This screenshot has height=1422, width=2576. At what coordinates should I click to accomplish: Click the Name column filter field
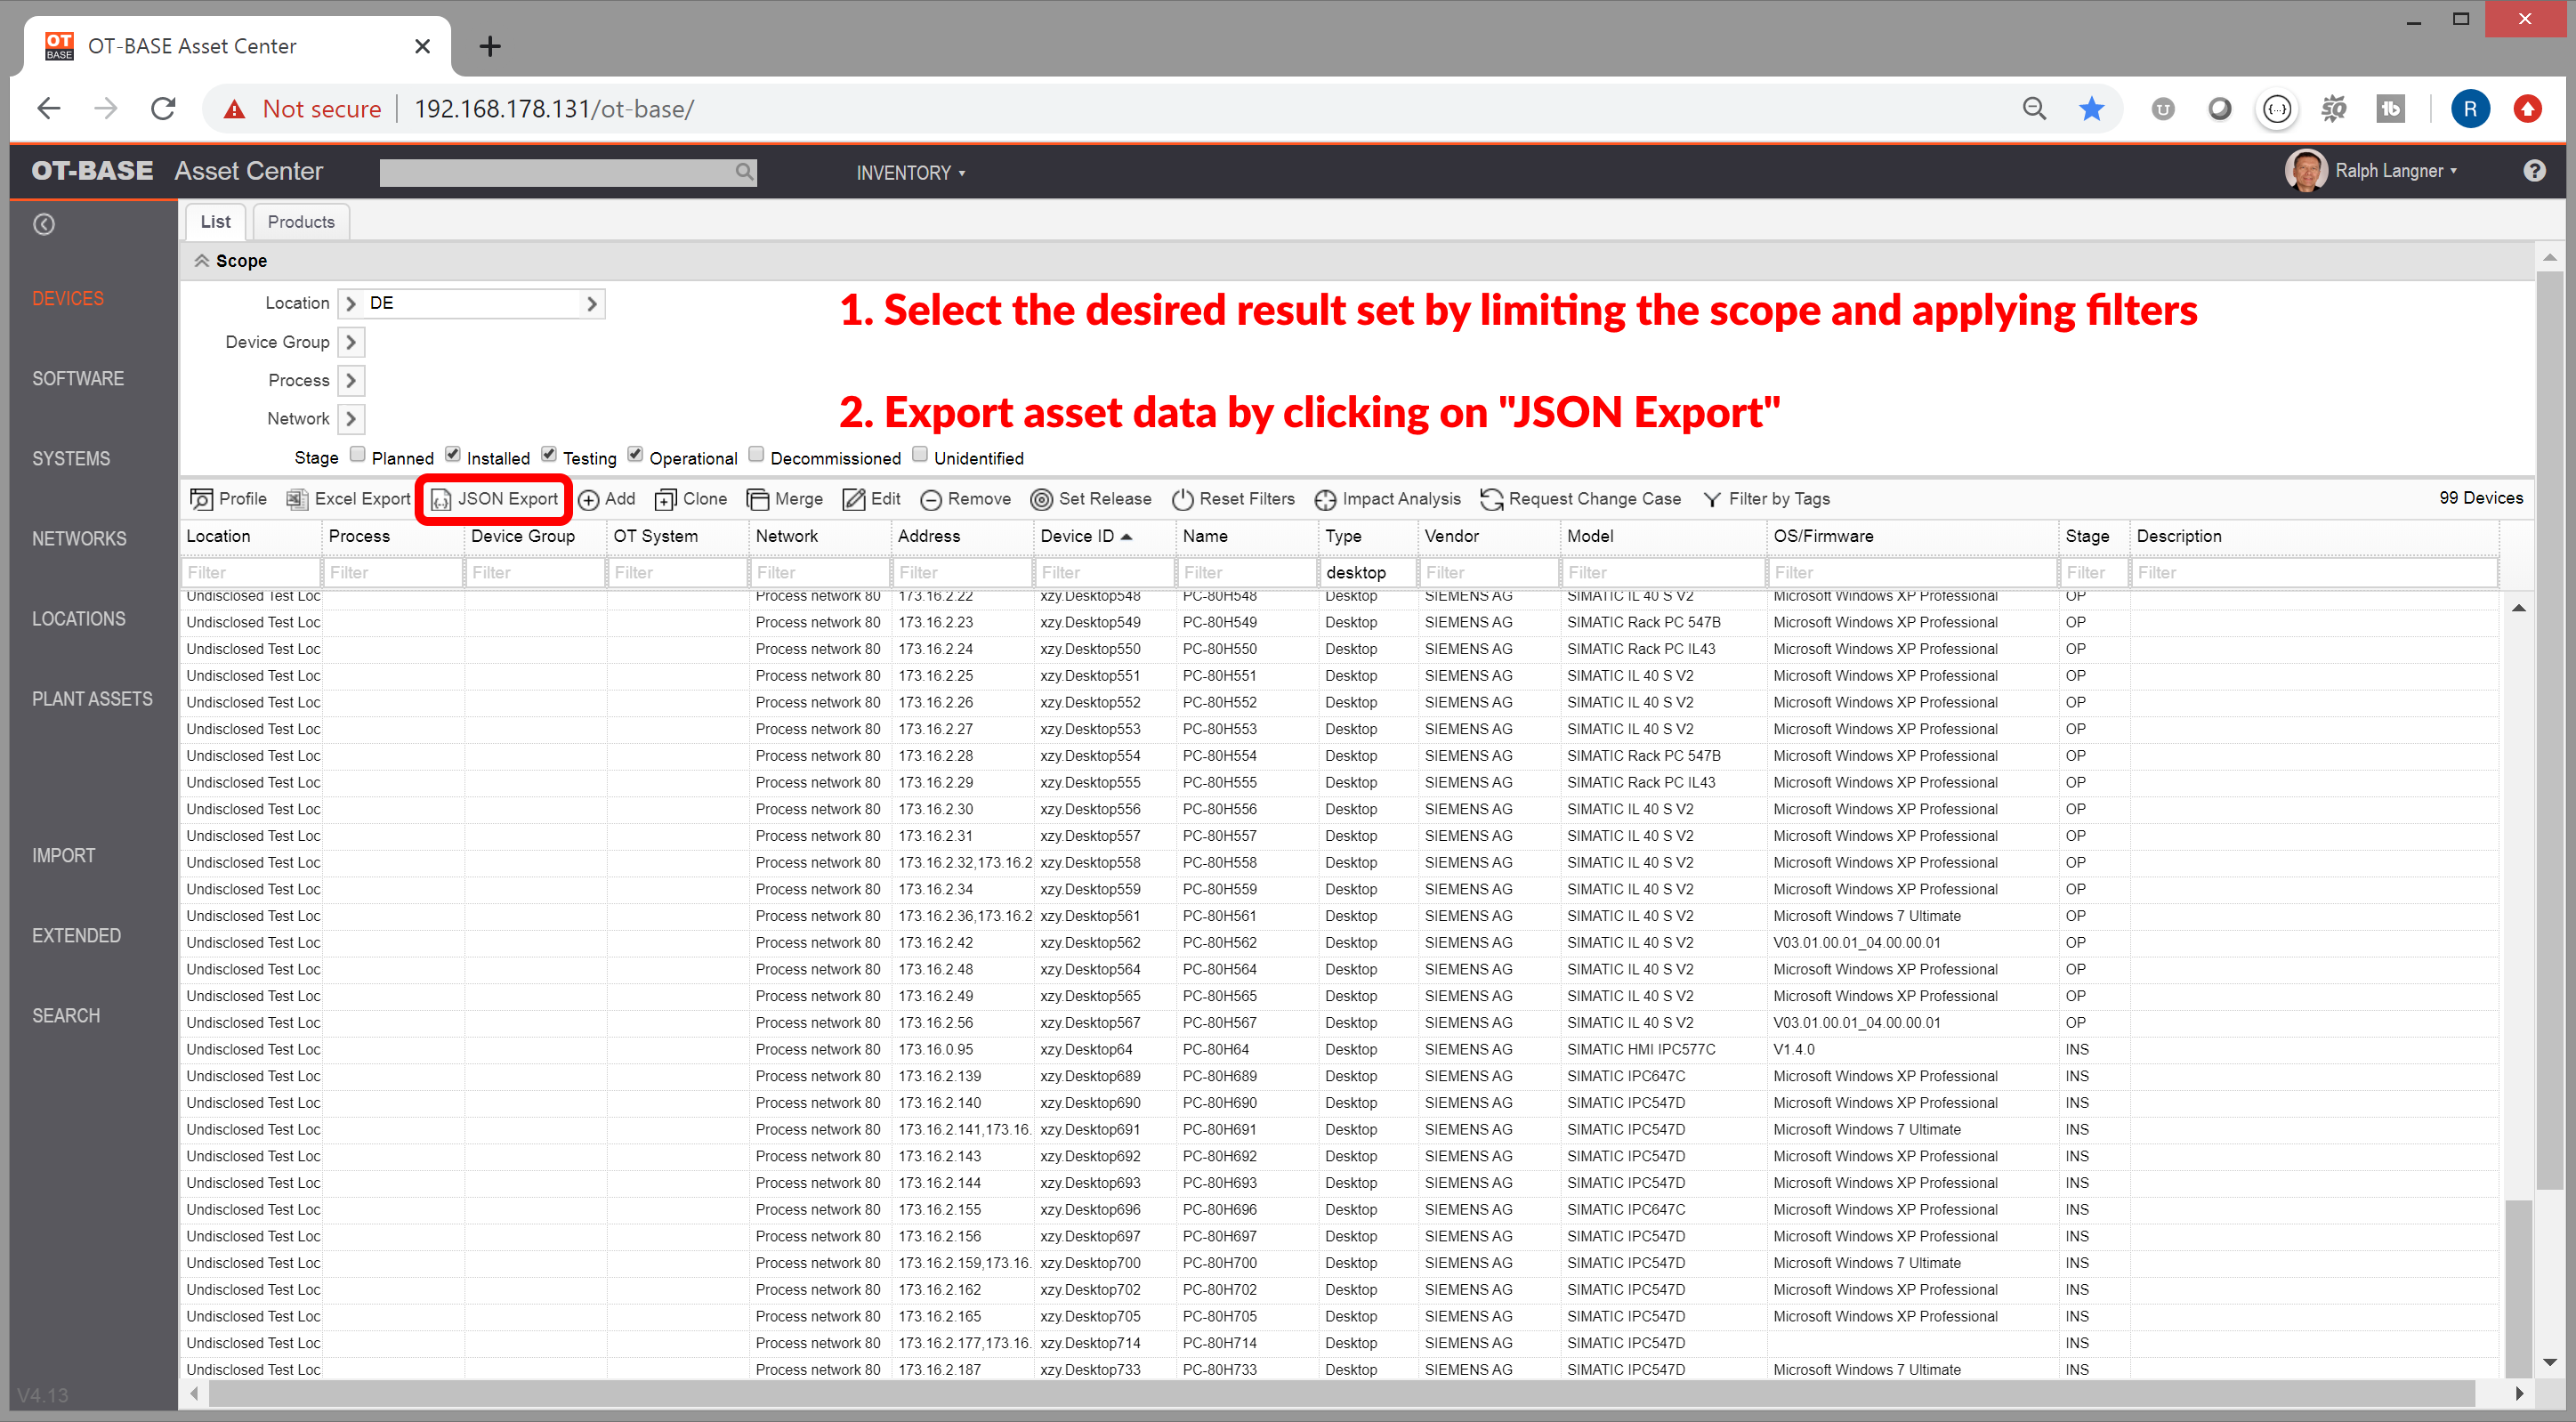tap(1247, 573)
